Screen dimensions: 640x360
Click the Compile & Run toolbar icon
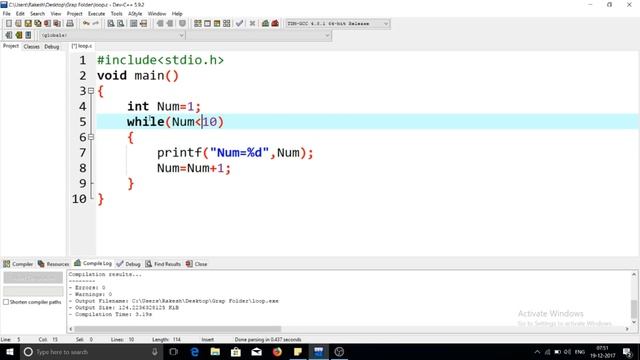click(x=217, y=24)
